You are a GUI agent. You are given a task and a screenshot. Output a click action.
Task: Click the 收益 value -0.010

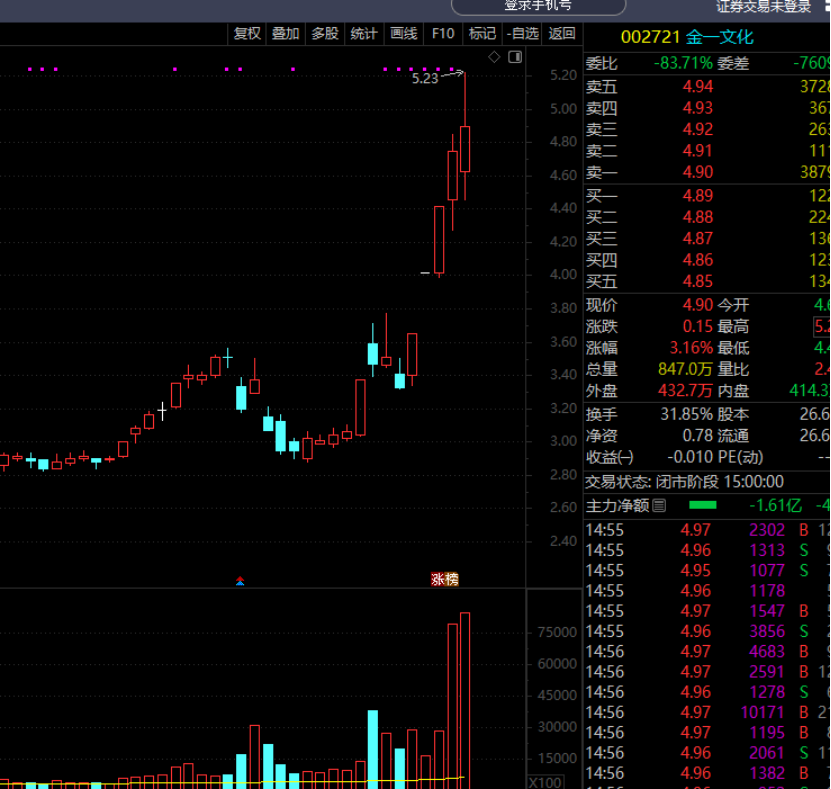(x=690, y=457)
